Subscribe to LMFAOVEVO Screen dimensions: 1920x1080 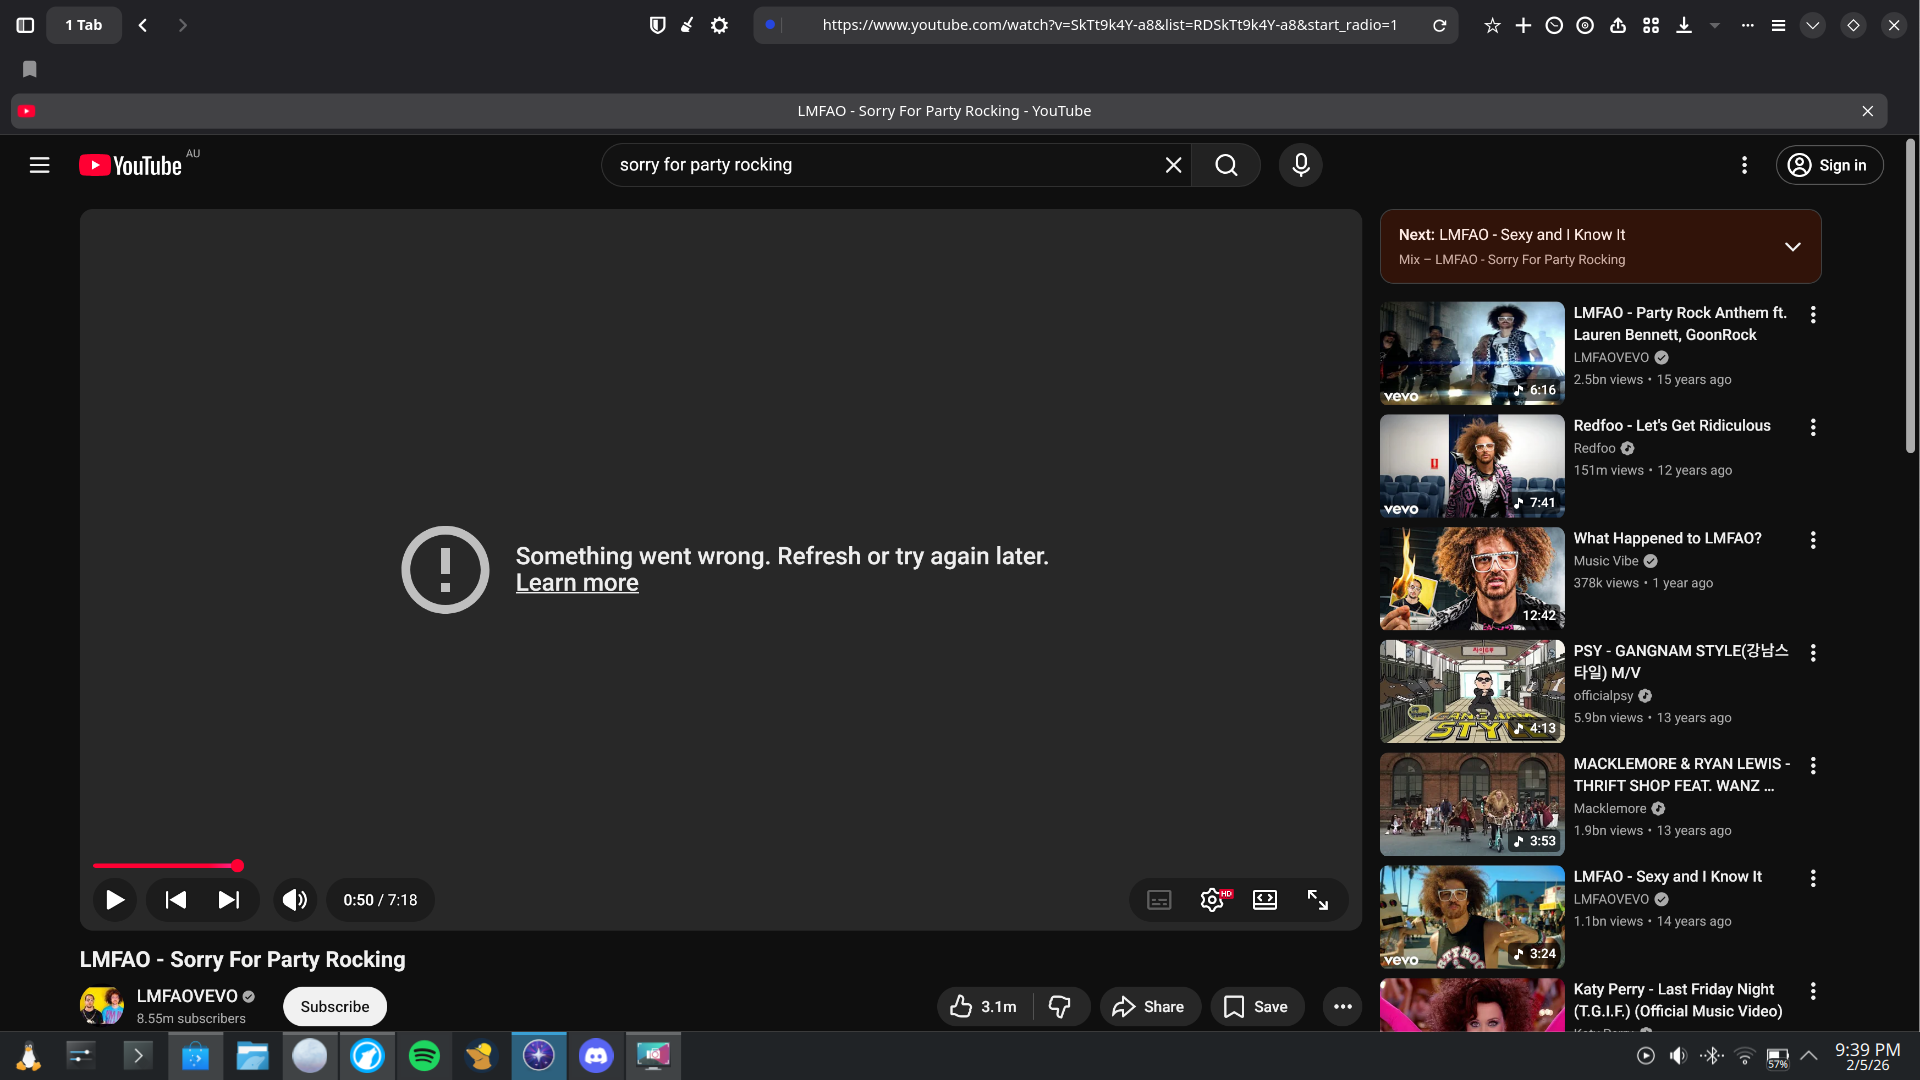(335, 1007)
